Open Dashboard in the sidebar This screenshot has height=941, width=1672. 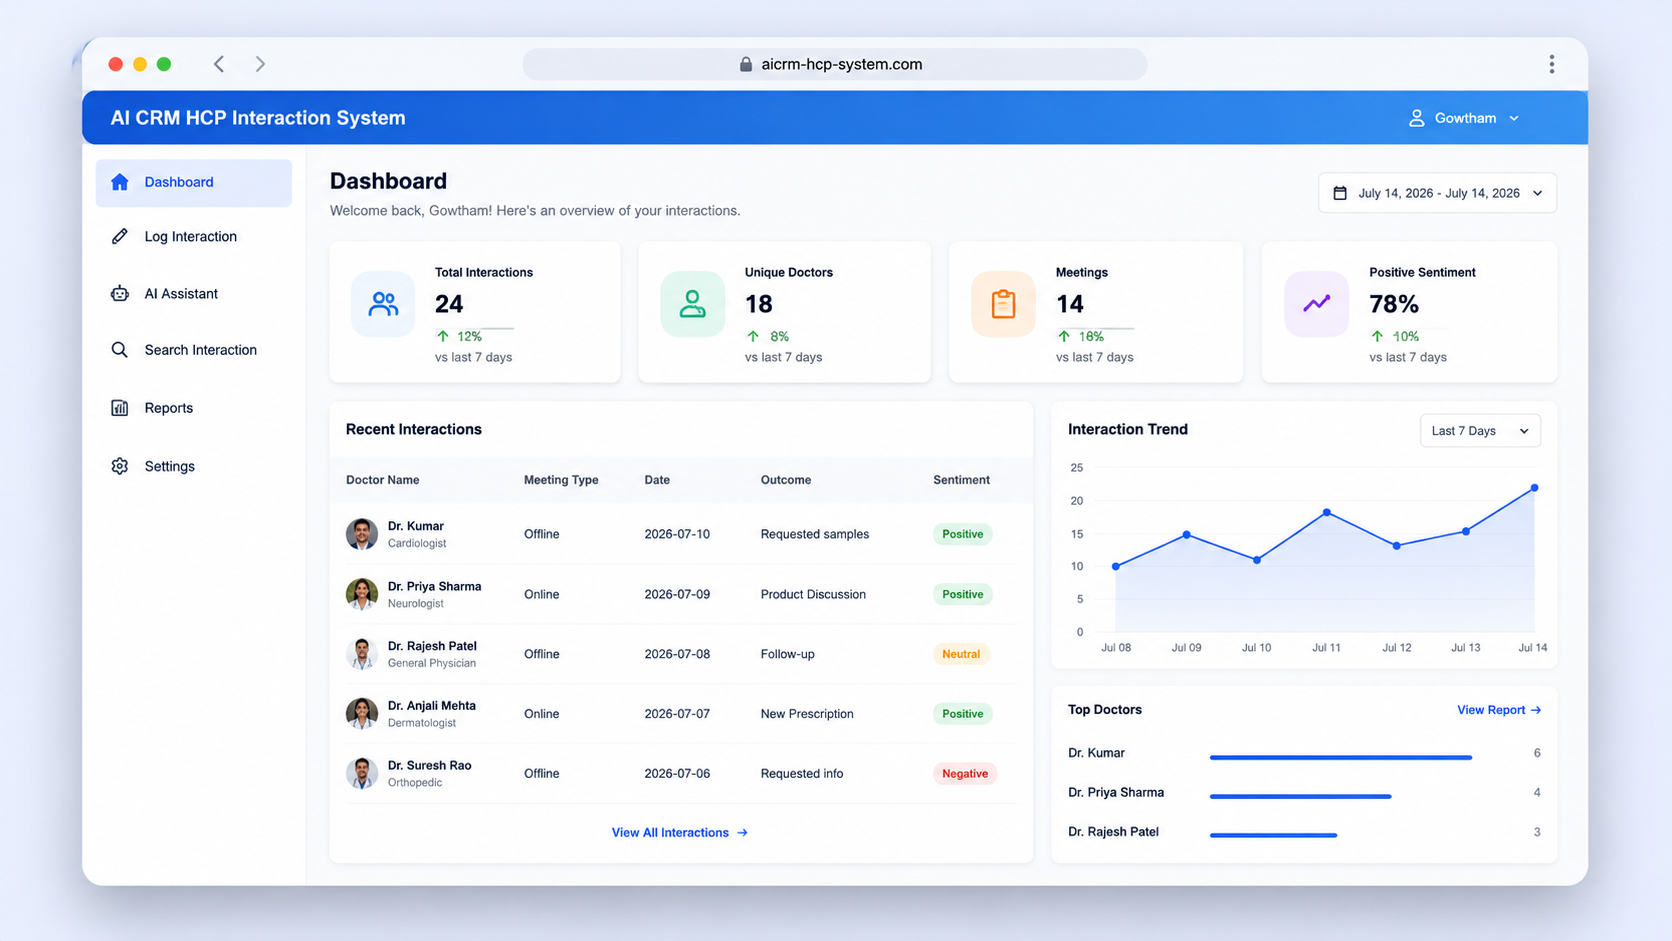coord(194,183)
